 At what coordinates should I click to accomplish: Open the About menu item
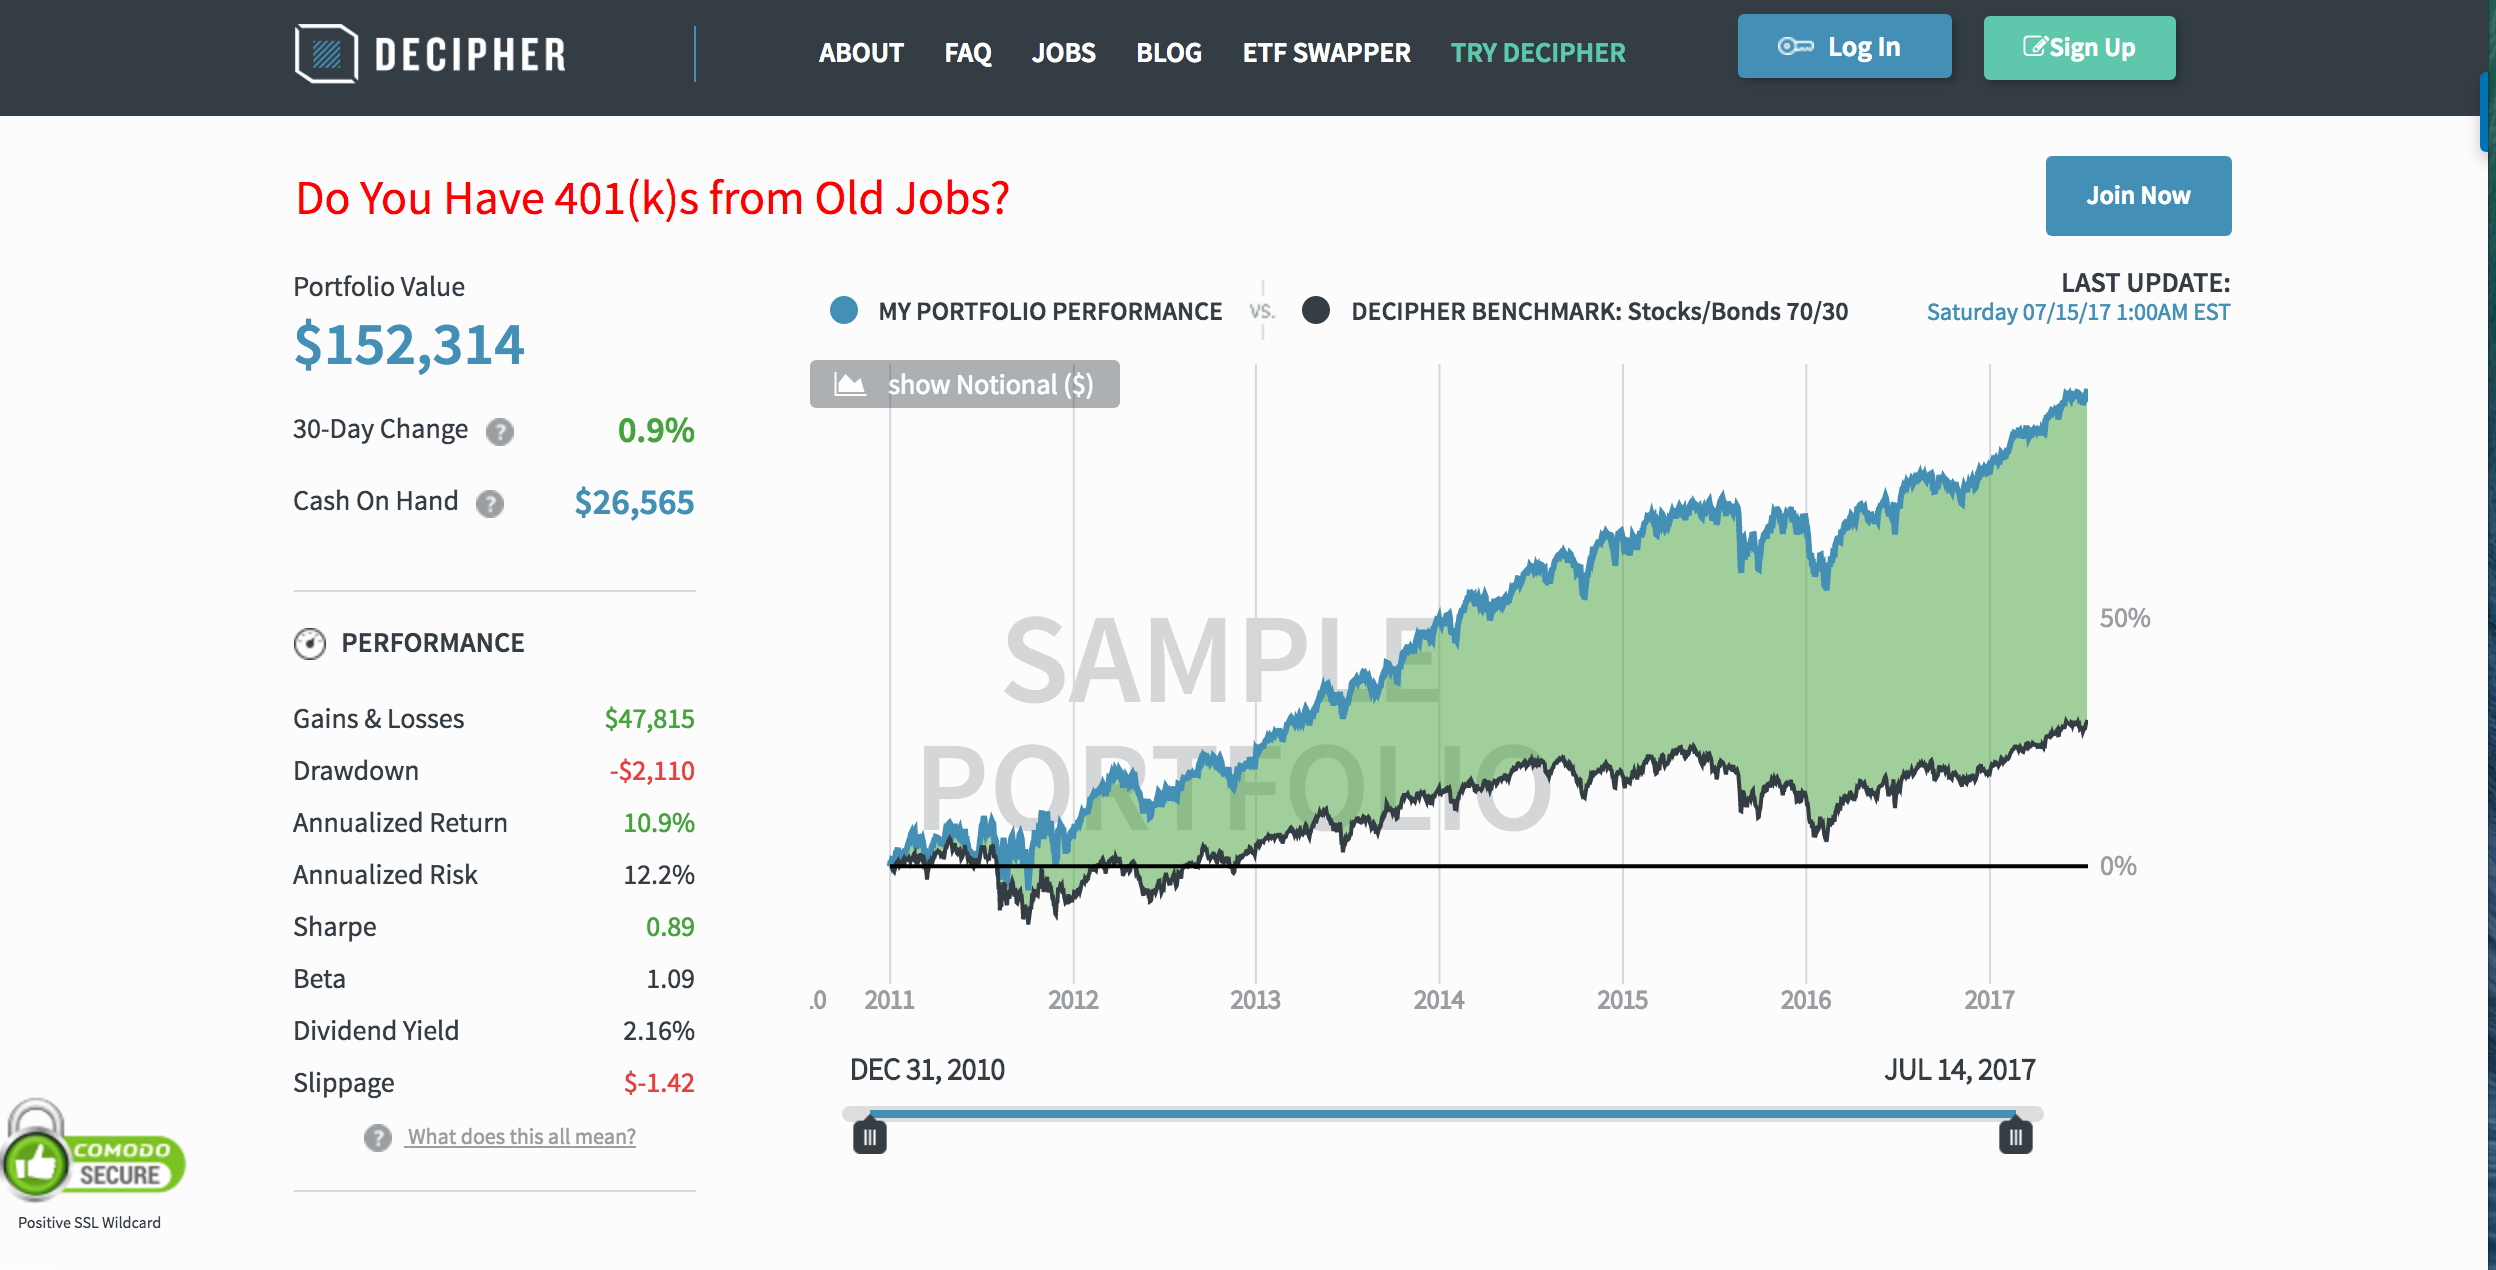861,53
